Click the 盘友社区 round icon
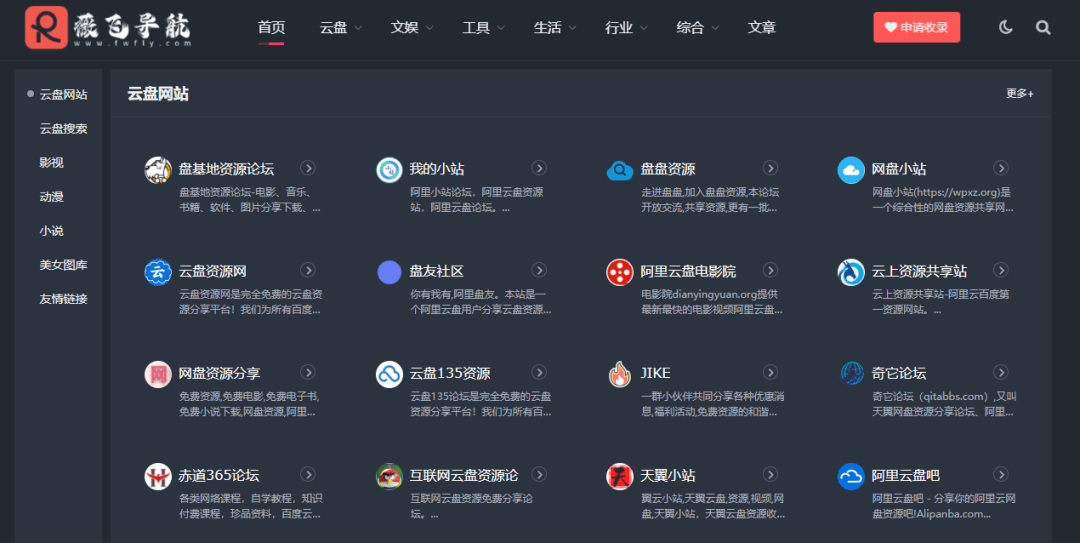The height and width of the screenshot is (543, 1080). point(389,272)
